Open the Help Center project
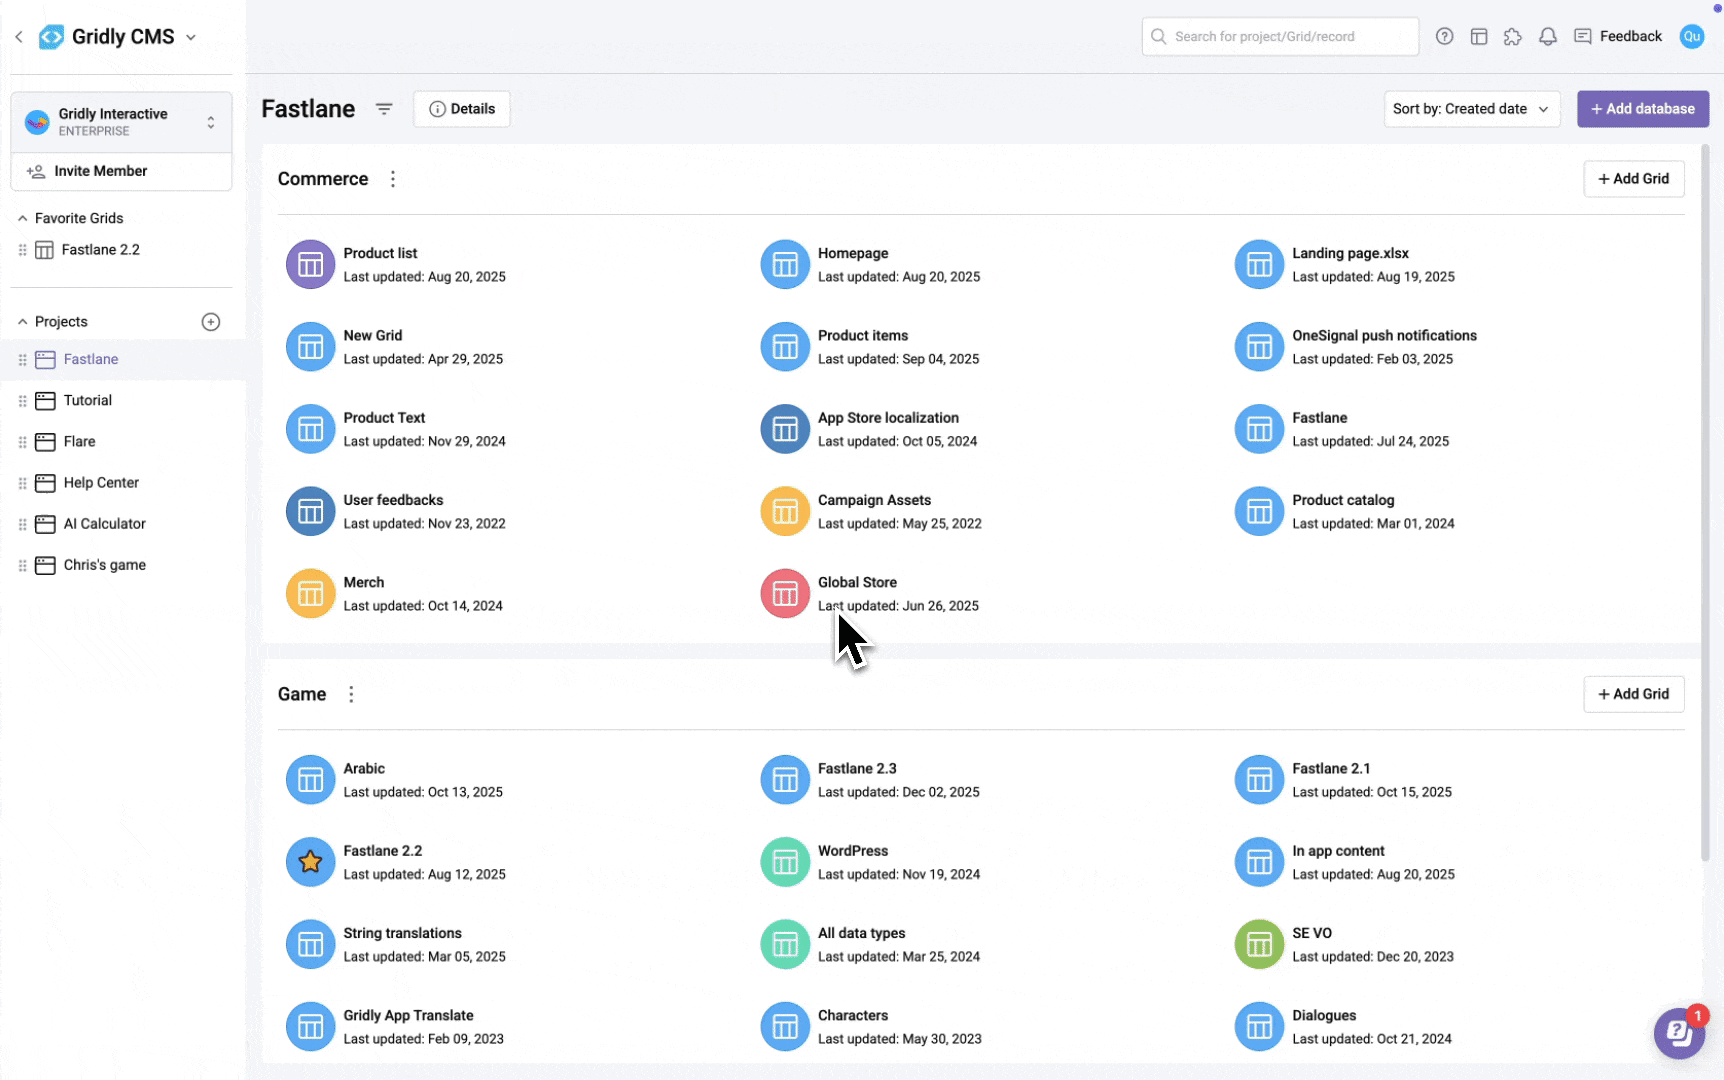 pos(100,482)
